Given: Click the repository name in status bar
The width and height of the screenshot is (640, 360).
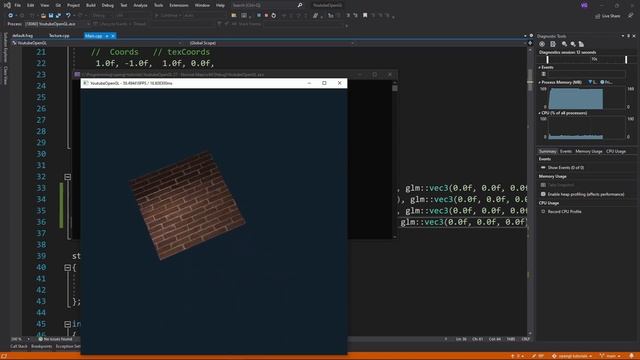Looking at the screenshot, I should pos(571,356).
